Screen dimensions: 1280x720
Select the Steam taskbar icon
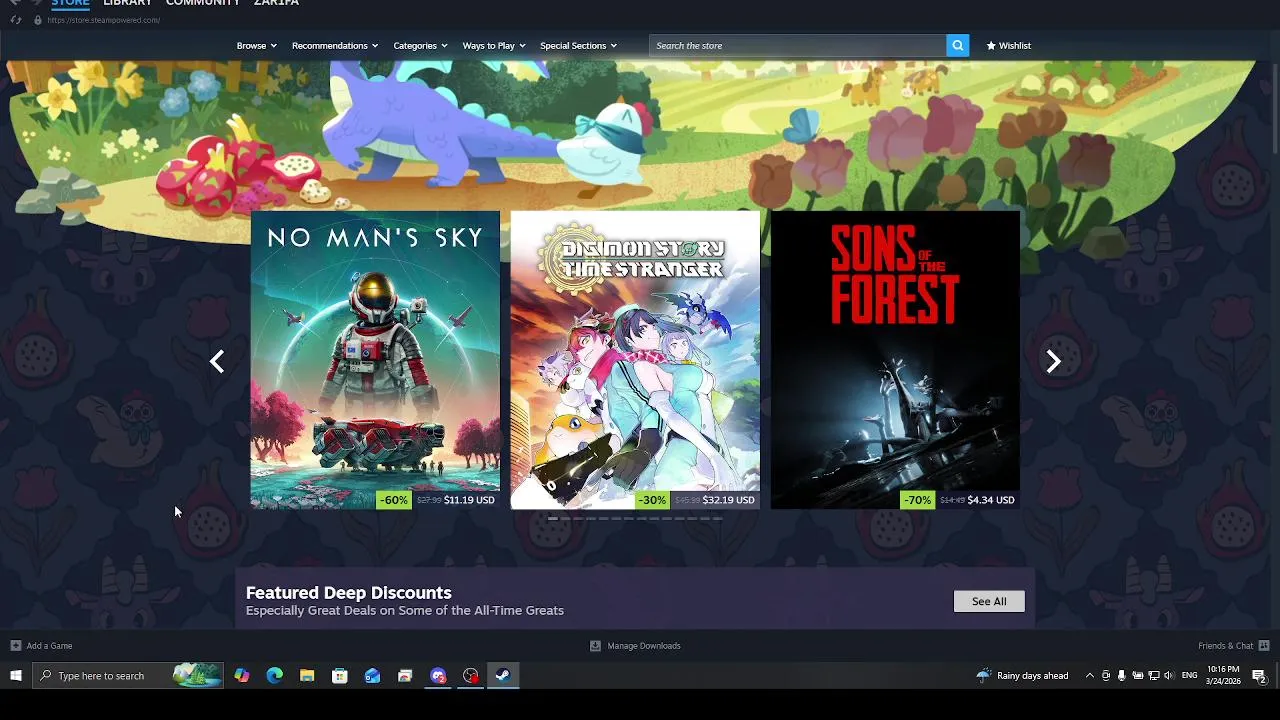point(503,676)
